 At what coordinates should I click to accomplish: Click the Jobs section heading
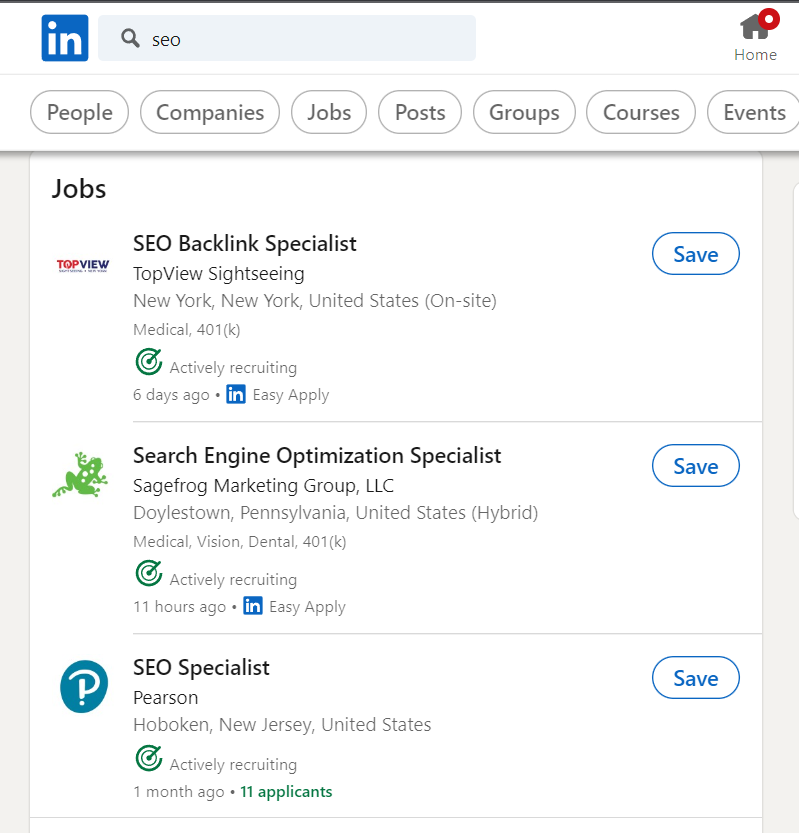[79, 189]
